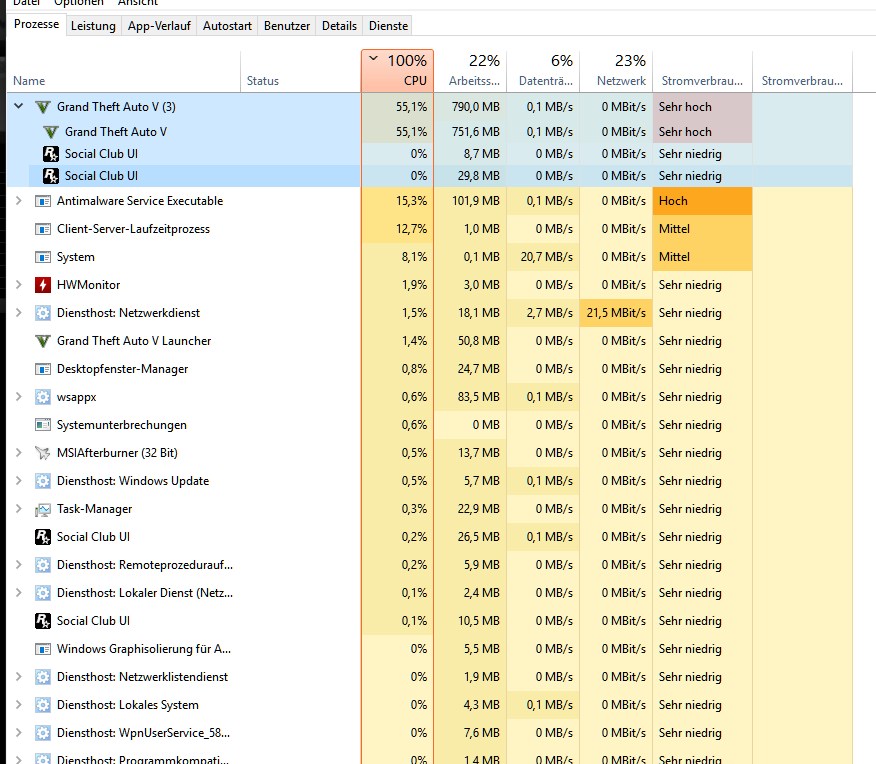Select the Grand Theft Auto V Launcher icon
This screenshot has width=876, height=764.
[43, 341]
